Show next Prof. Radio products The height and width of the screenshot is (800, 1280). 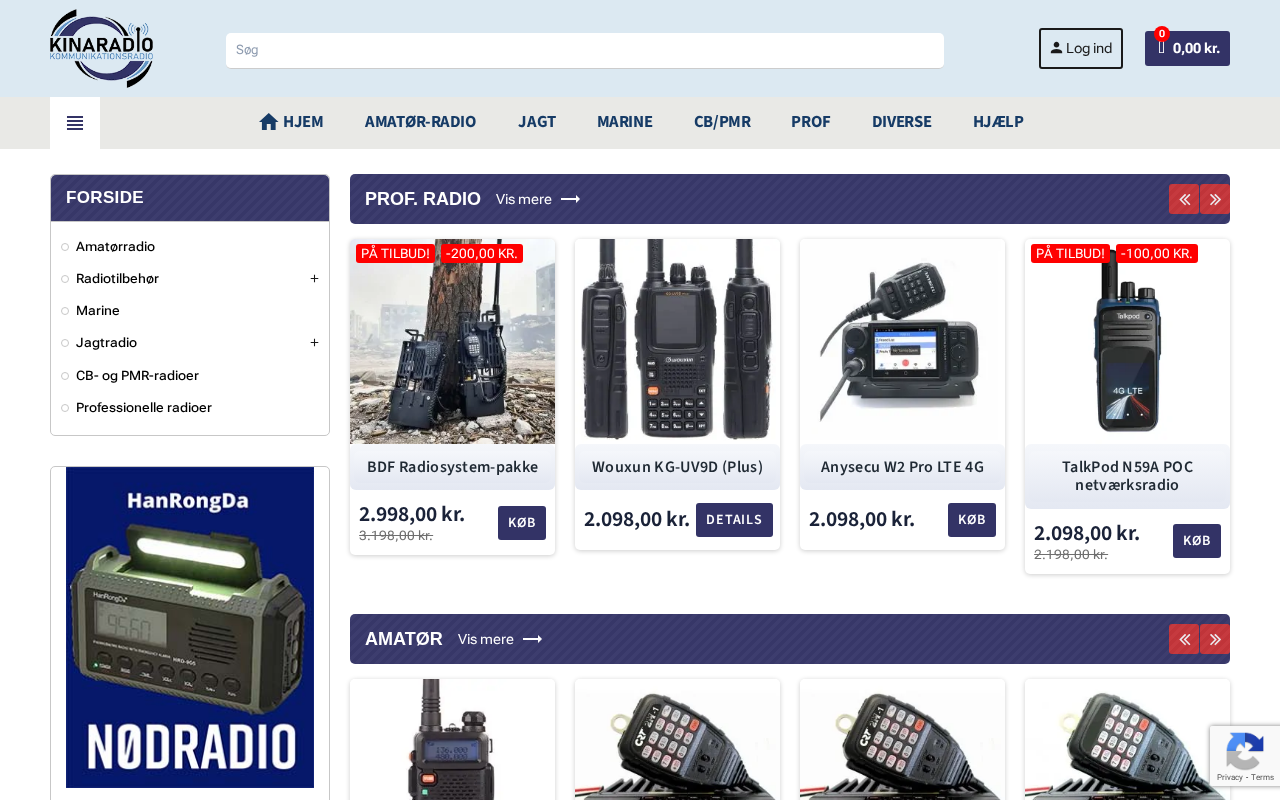(x=1215, y=199)
